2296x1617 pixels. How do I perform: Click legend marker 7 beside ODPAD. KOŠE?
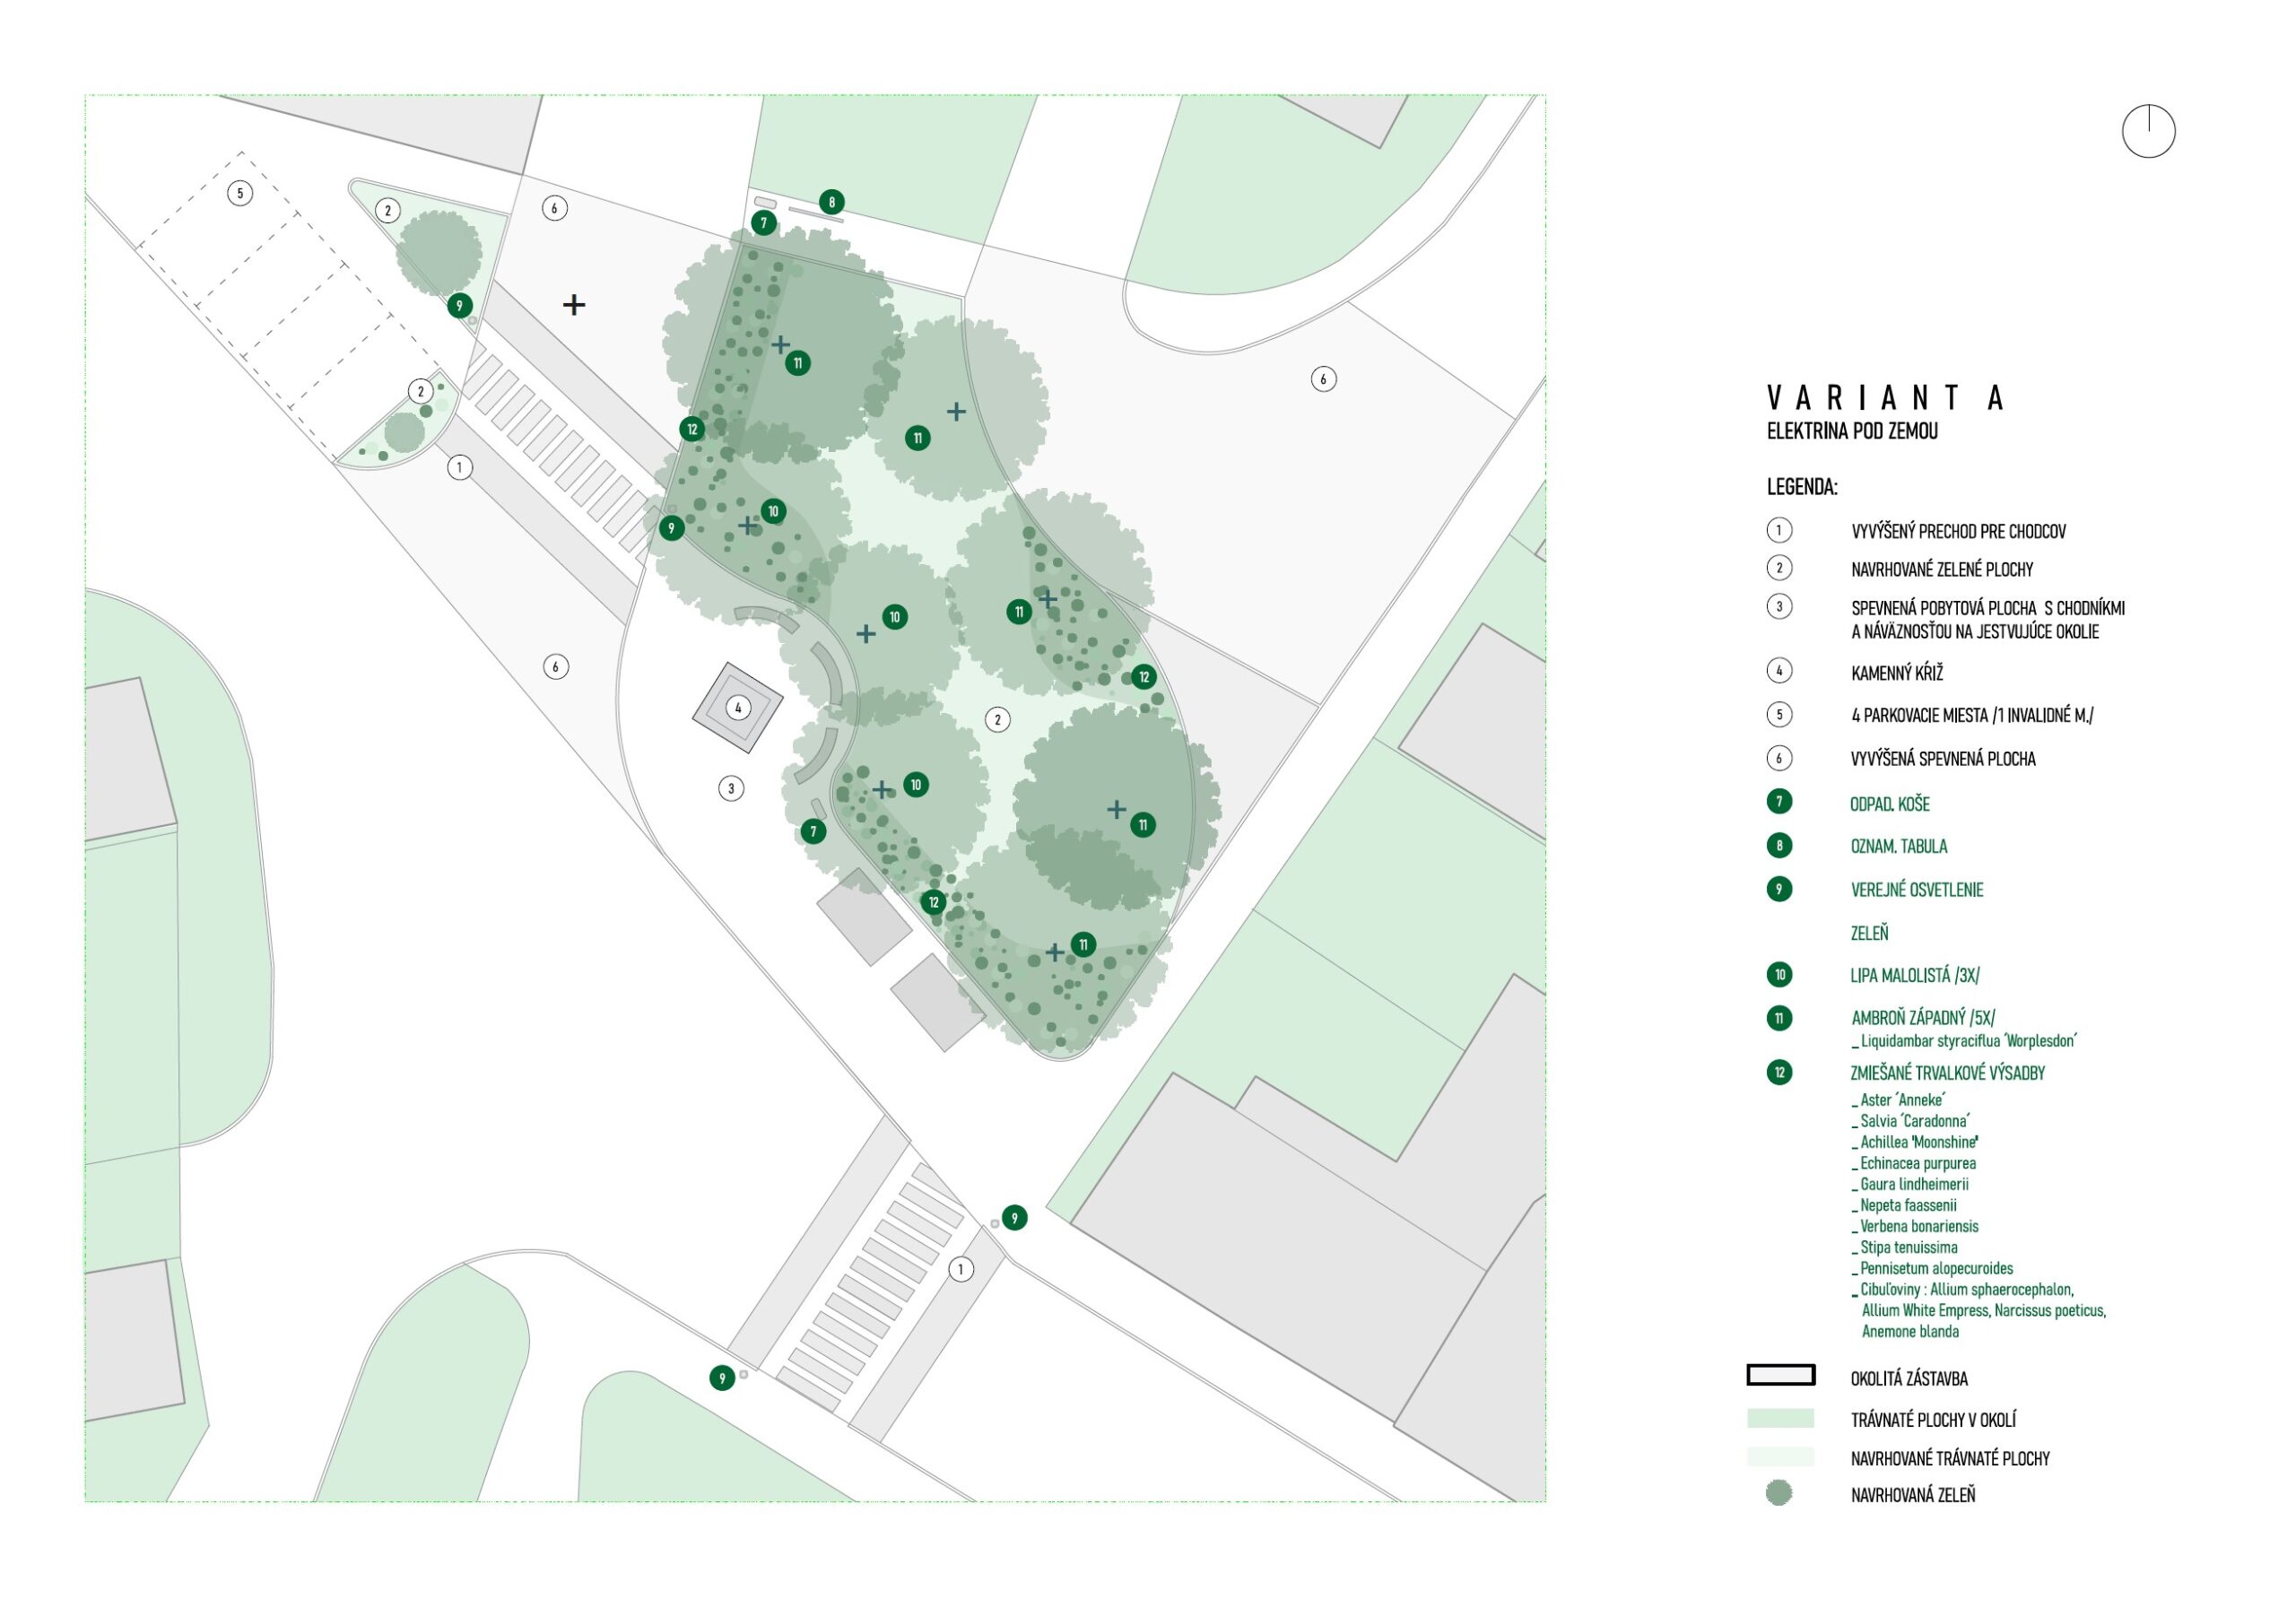coord(1779,802)
